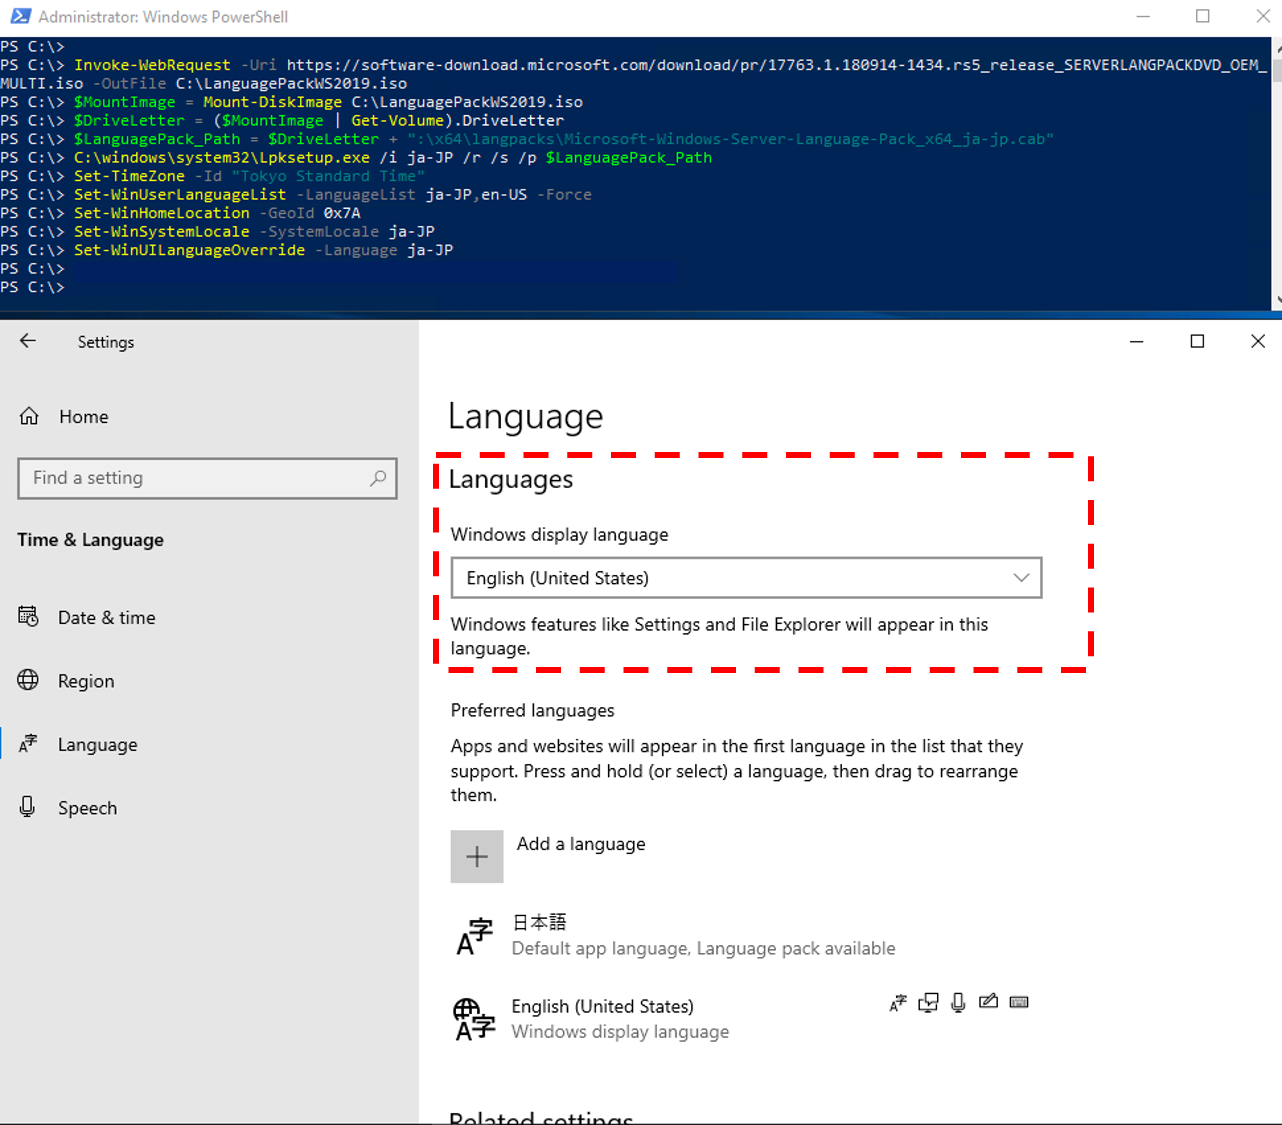
Task: Click the $DriveLetter assignment line in PowerShell
Action: (319, 120)
